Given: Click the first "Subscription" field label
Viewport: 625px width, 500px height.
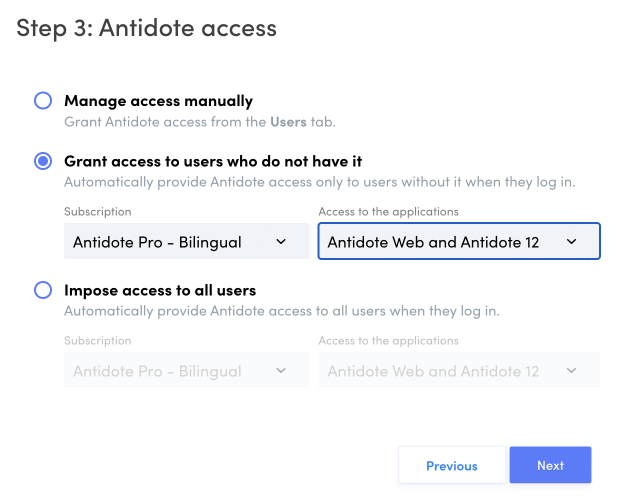Looking at the screenshot, I should [97, 212].
